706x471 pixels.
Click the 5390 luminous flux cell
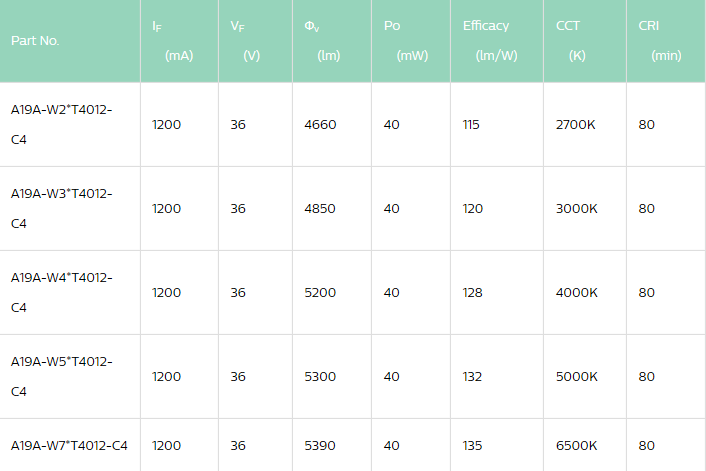click(320, 444)
